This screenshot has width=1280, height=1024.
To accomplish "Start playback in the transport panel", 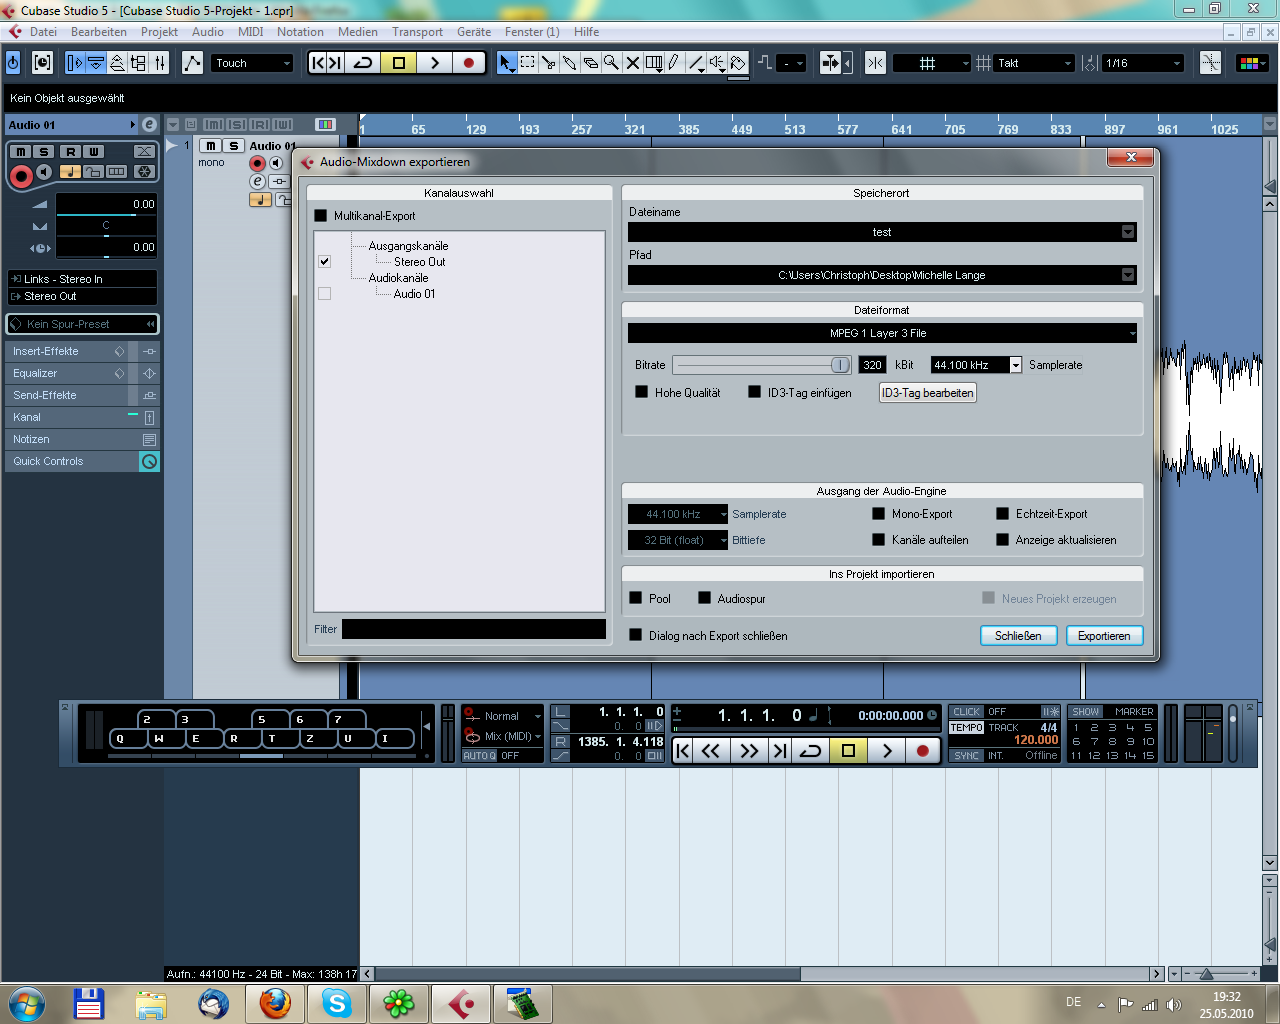I will pos(886,751).
